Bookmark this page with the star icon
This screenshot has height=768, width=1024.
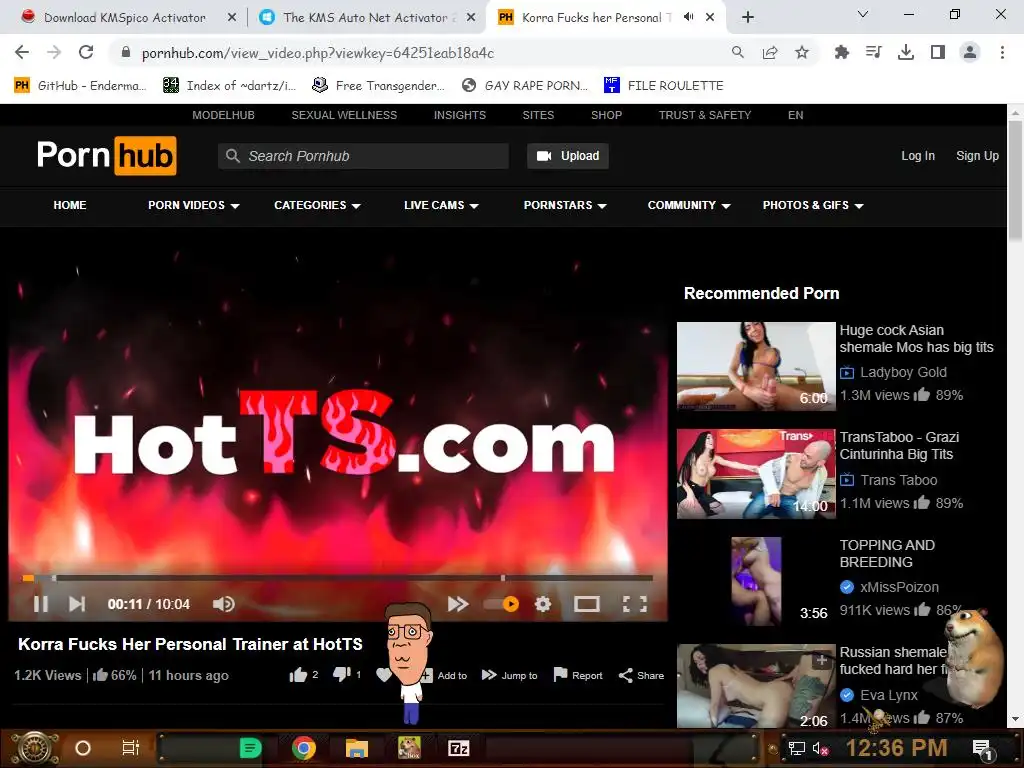pyautogui.click(x=802, y=52)
